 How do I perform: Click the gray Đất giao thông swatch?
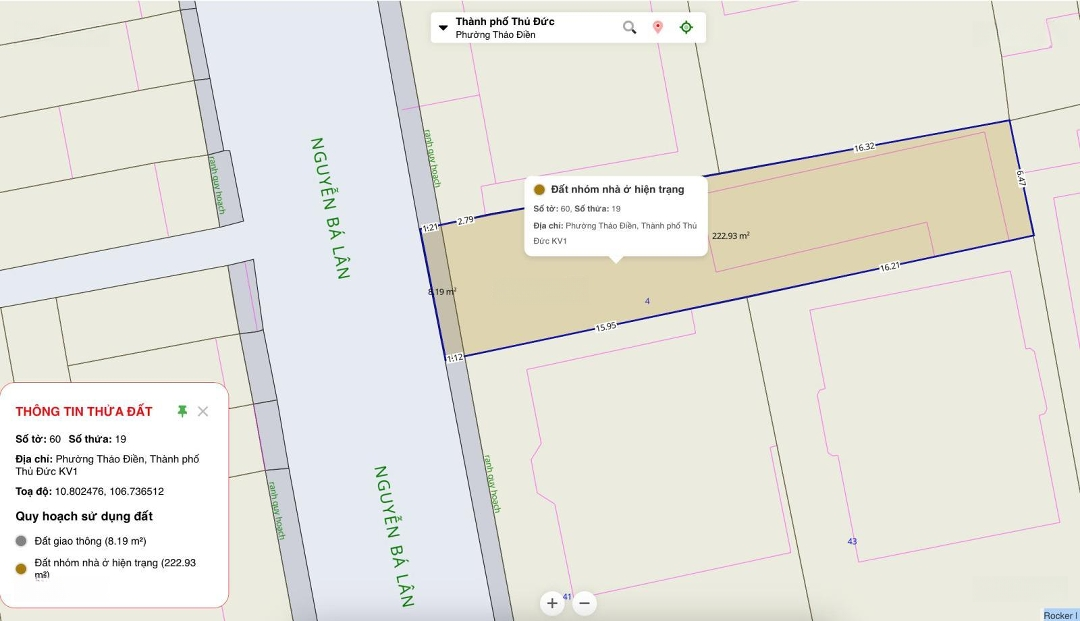coord(22,541)
